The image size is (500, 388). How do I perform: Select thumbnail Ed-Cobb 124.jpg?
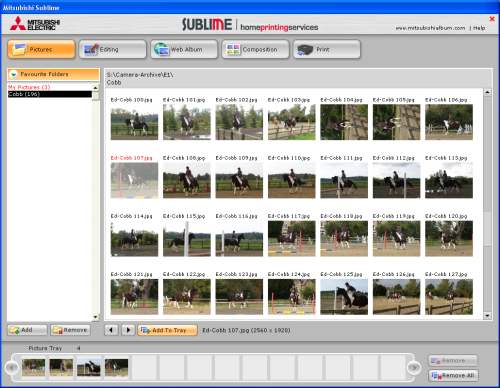click(291, 297)
